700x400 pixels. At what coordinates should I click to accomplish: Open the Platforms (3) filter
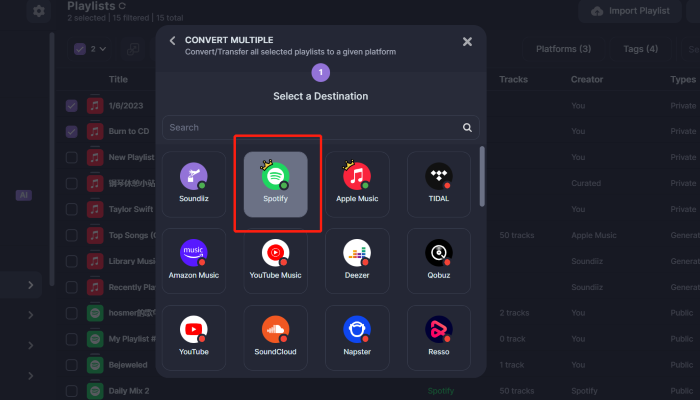click(x=563, y=49)
